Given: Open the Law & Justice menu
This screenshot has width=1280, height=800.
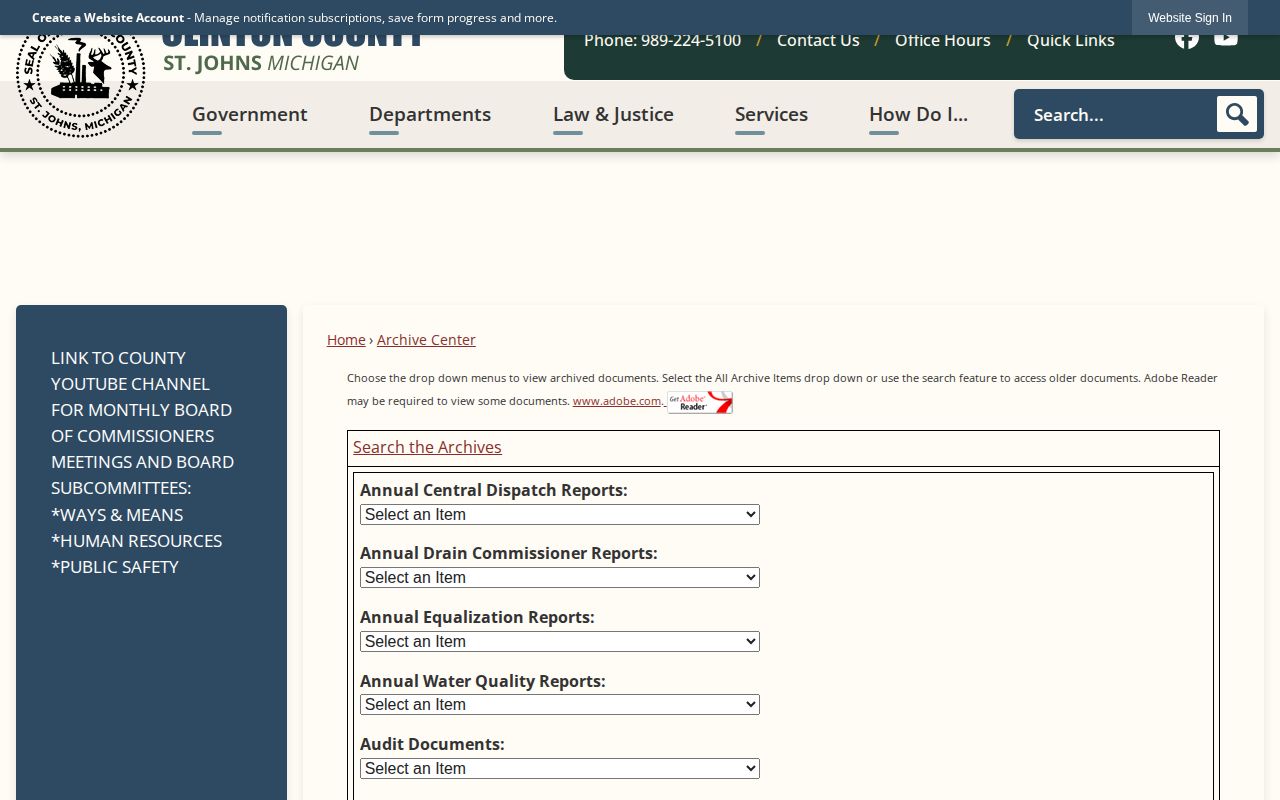Looking at the screenshot, I should click(x=613, y=114).
